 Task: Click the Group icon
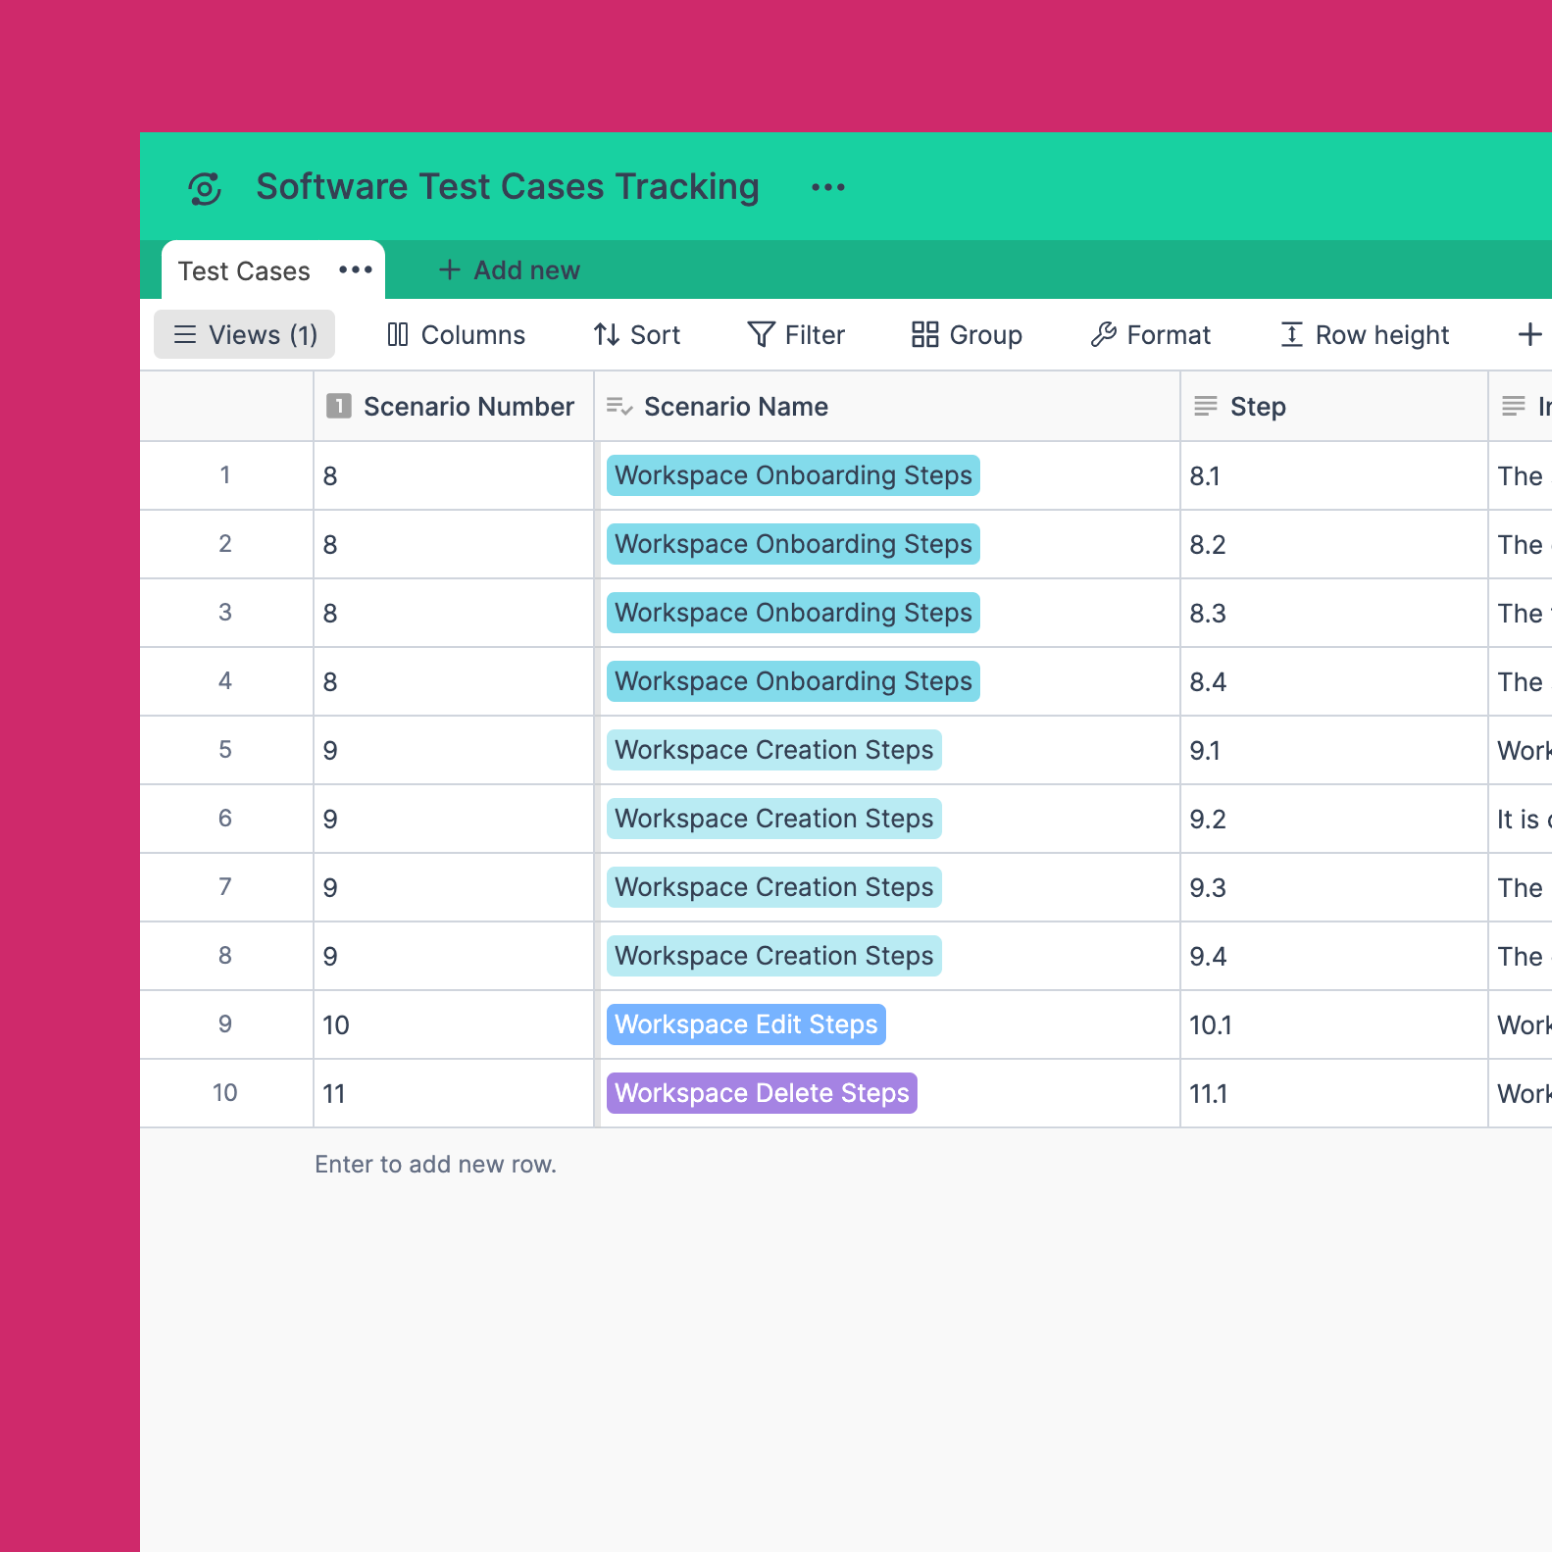tap(923, 335)
